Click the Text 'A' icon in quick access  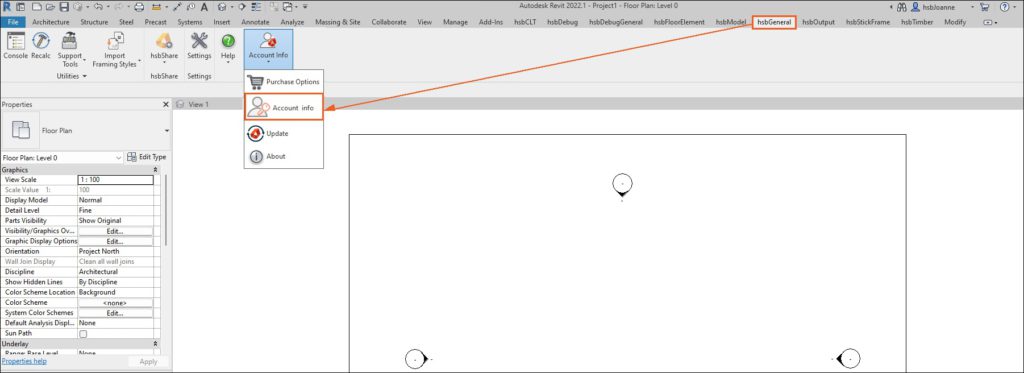click(204, 7)
